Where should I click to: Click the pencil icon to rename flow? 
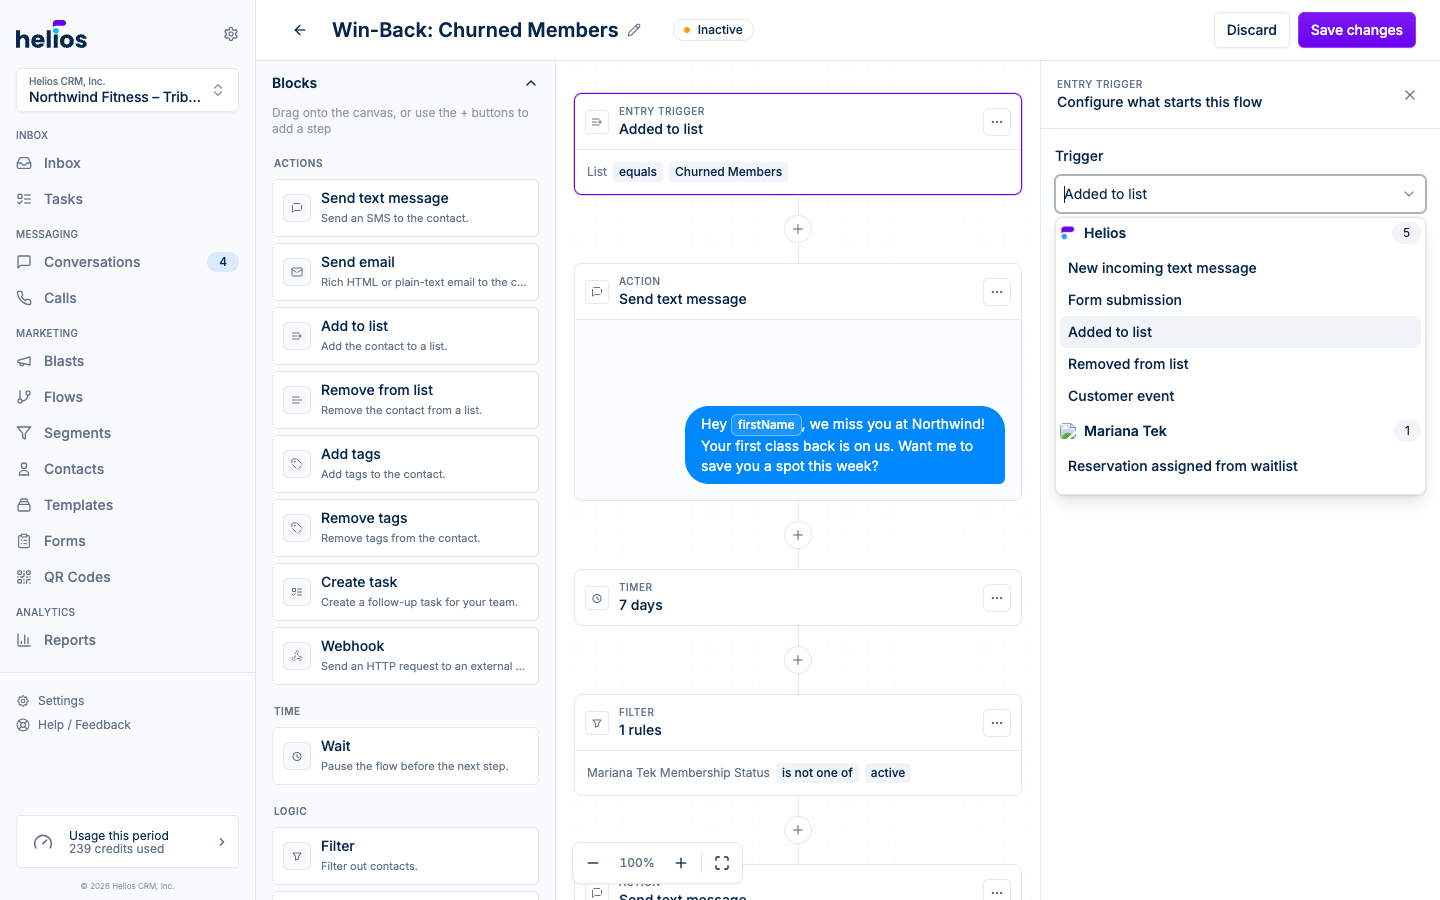tap(634, 30)
